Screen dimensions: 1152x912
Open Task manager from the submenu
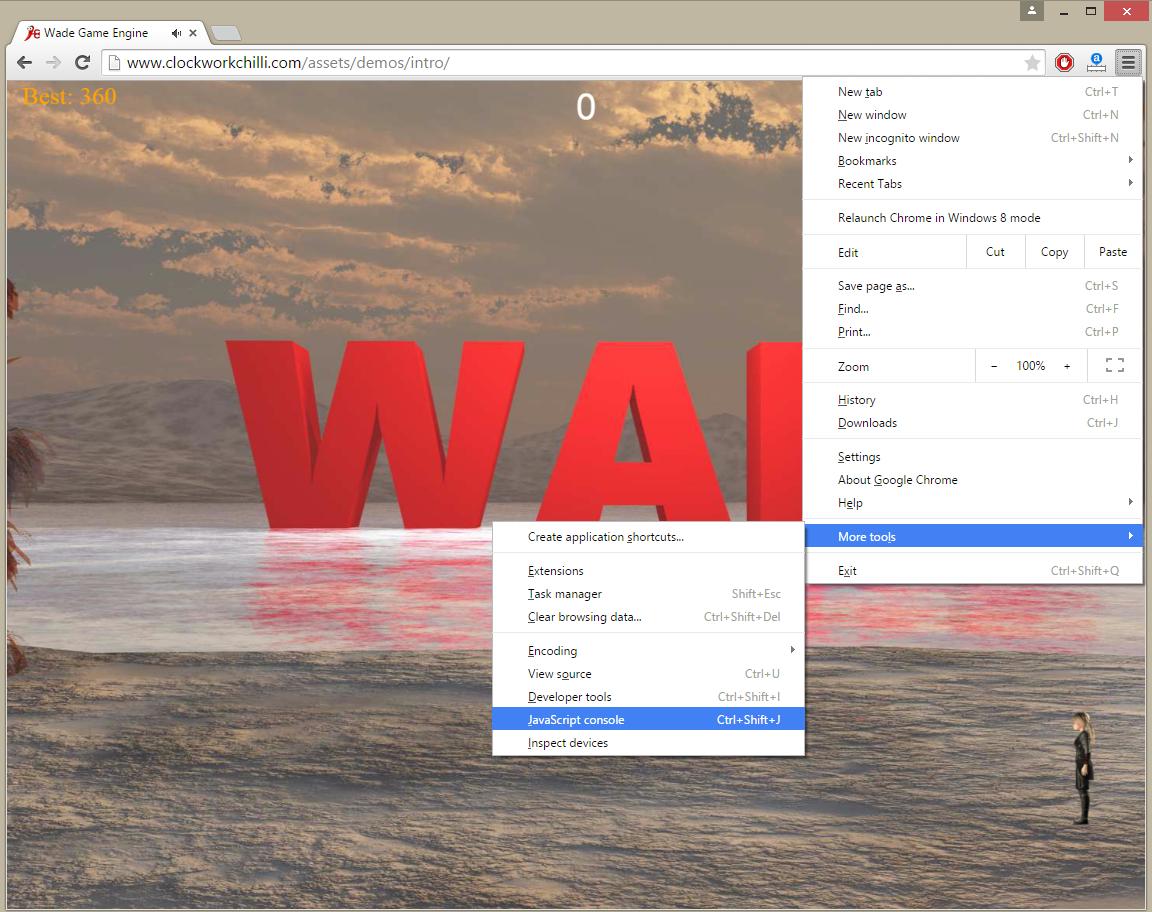(x=648, y=594)
